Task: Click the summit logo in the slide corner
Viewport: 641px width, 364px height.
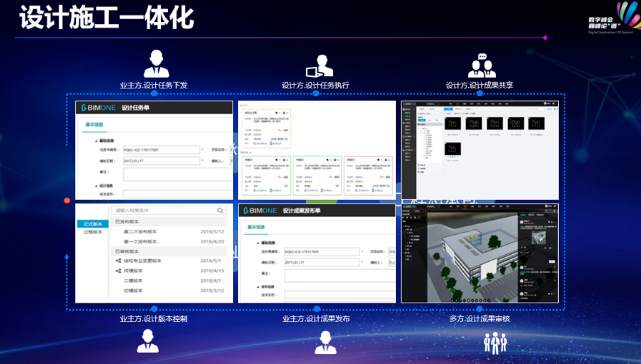Action: [x=614, y=18]
